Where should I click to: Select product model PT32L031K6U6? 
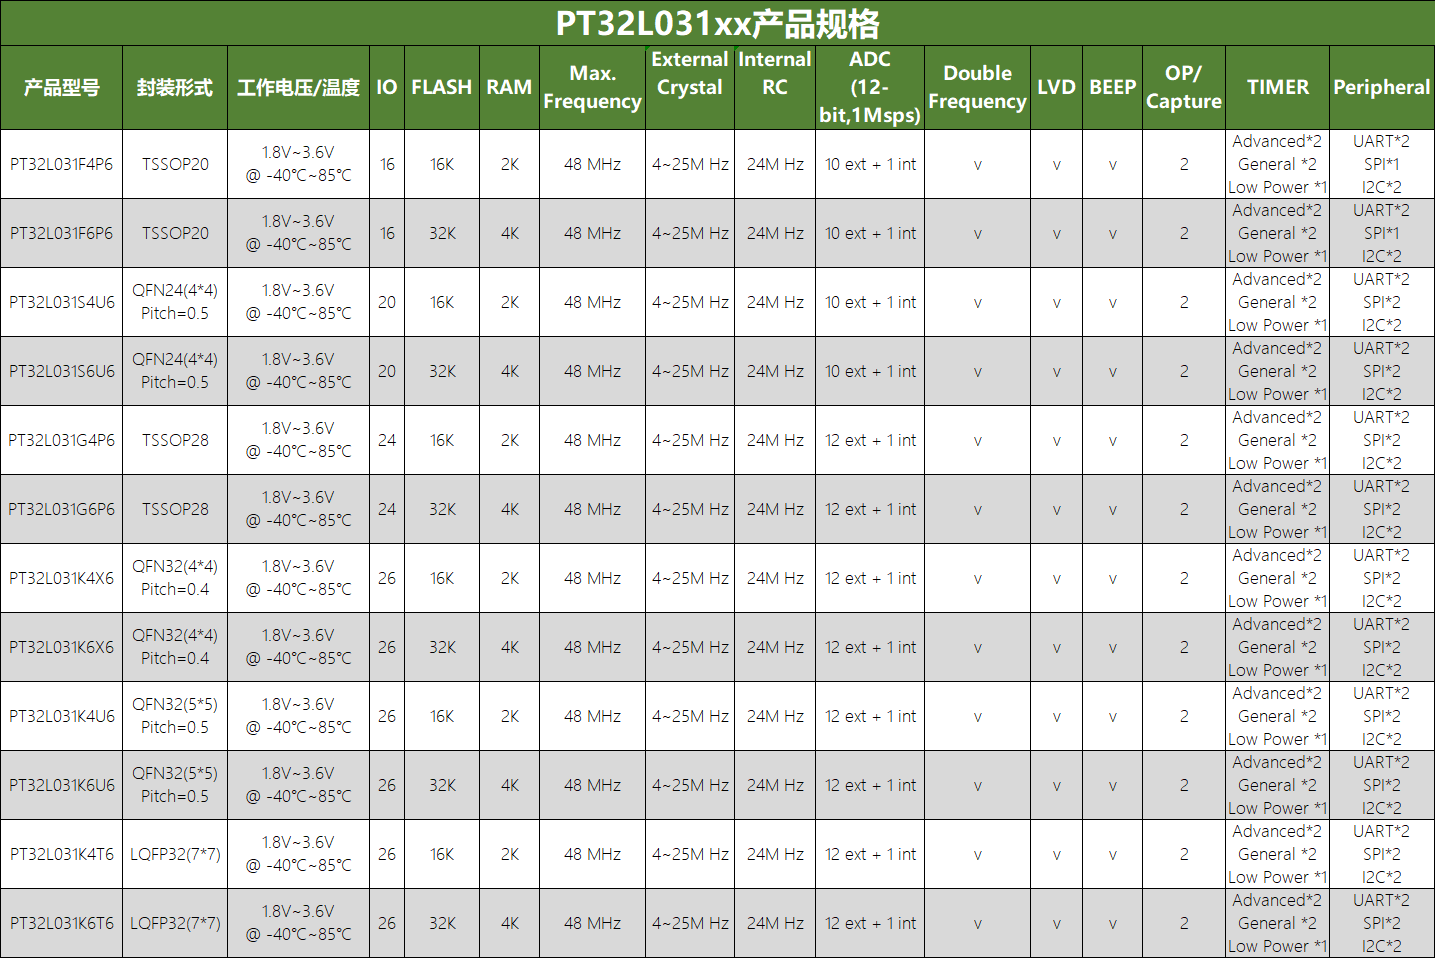click(61, 785)
